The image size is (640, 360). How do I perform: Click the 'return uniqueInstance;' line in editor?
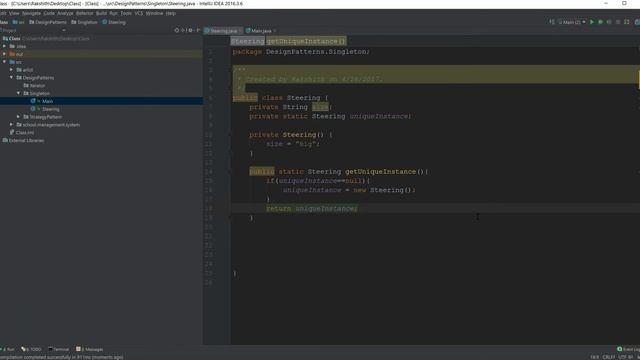point(312,209)
